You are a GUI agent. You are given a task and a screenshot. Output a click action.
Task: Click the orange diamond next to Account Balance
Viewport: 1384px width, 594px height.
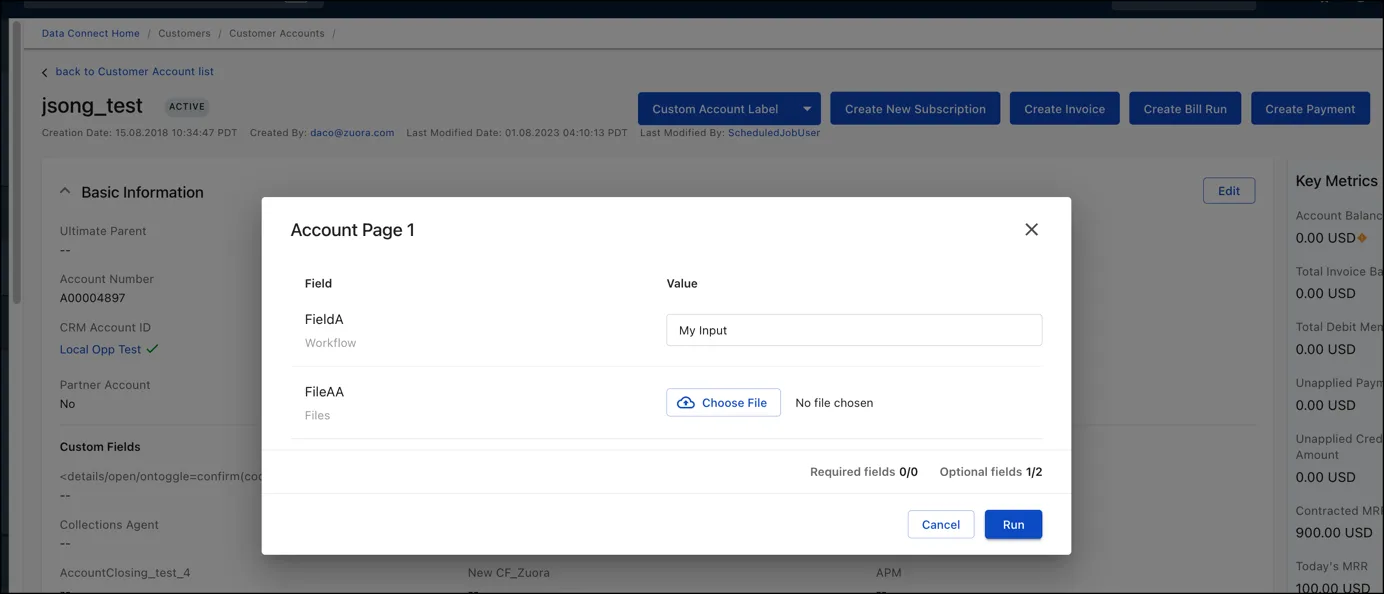[1361, 238]
